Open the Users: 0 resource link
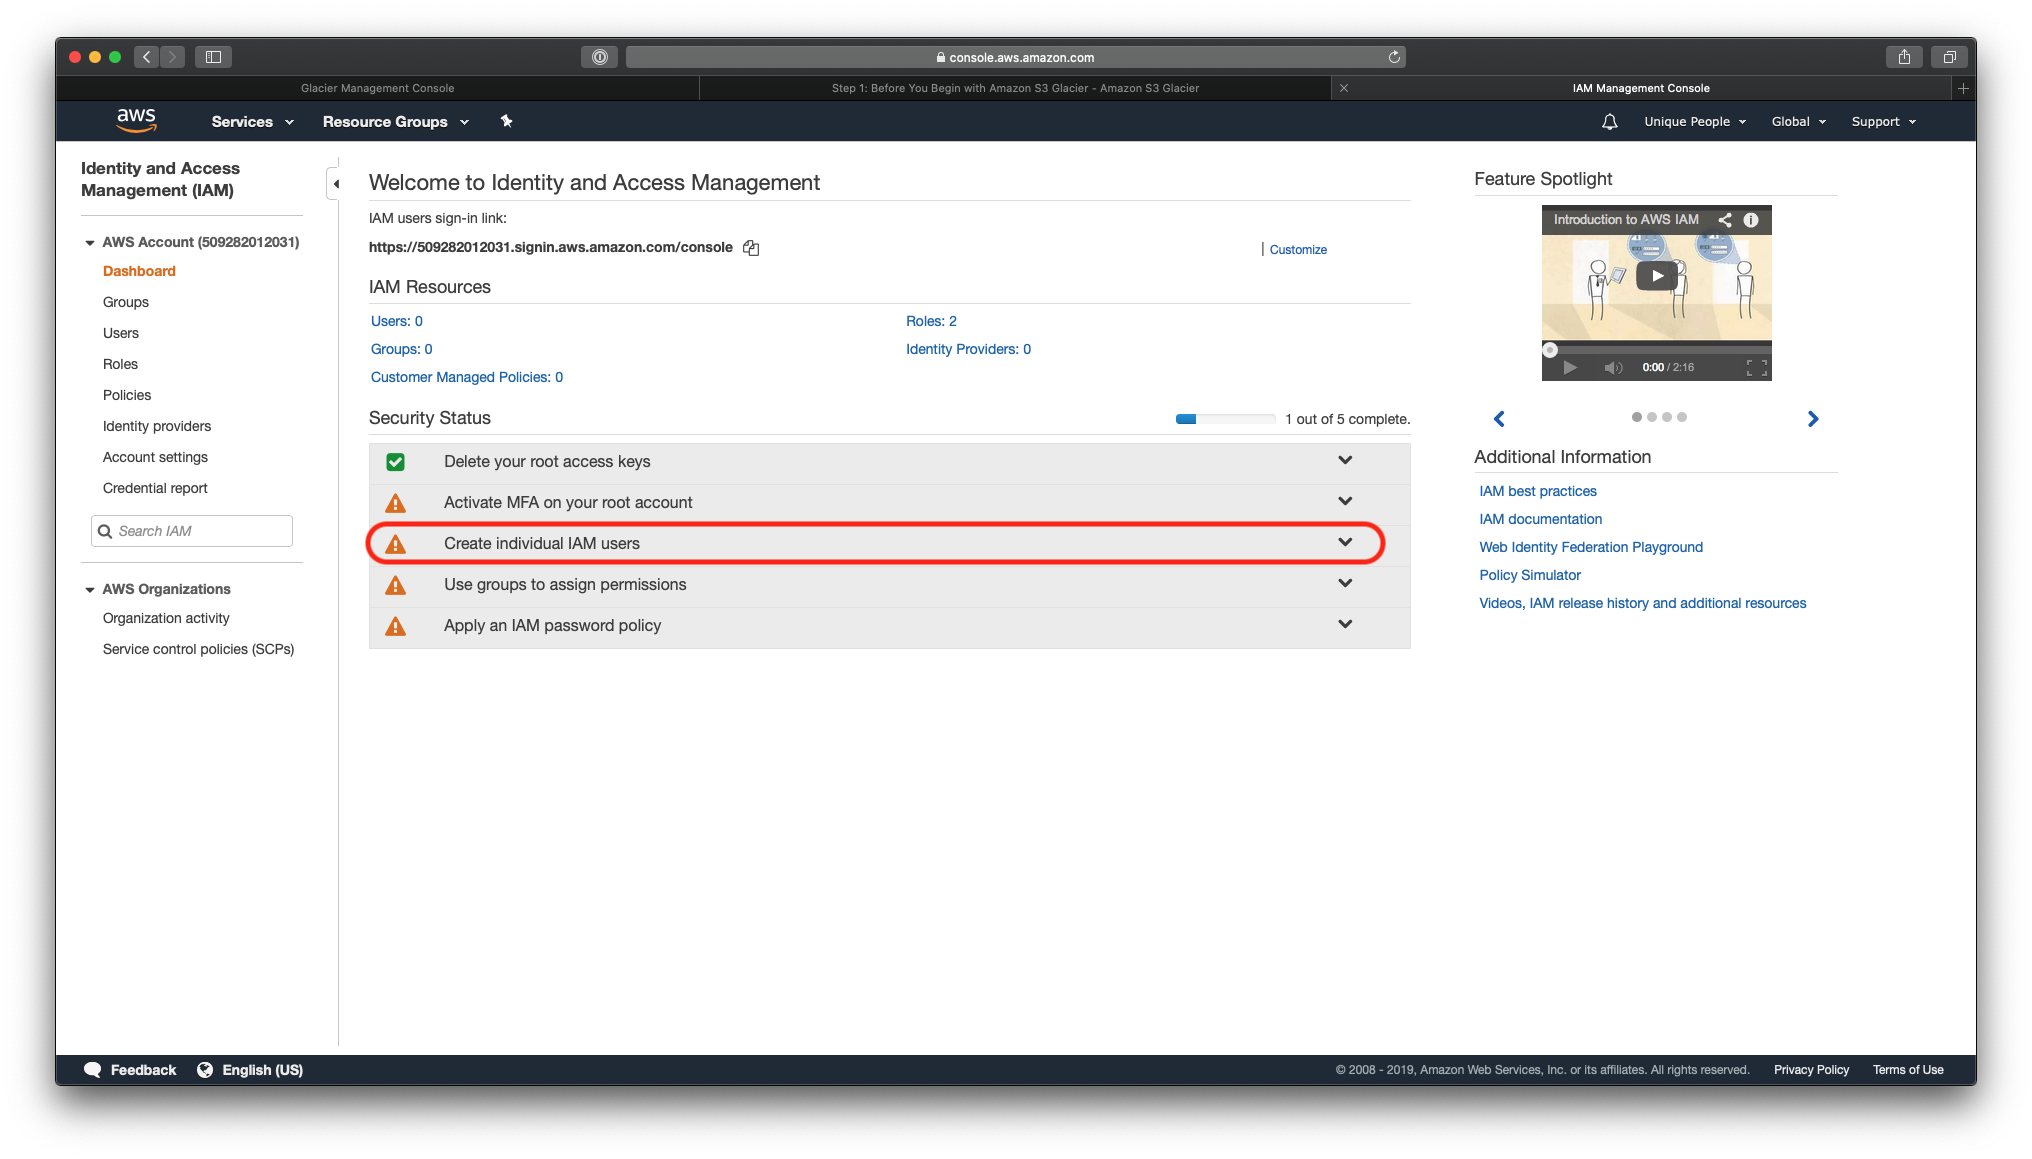 pos(397,321)
